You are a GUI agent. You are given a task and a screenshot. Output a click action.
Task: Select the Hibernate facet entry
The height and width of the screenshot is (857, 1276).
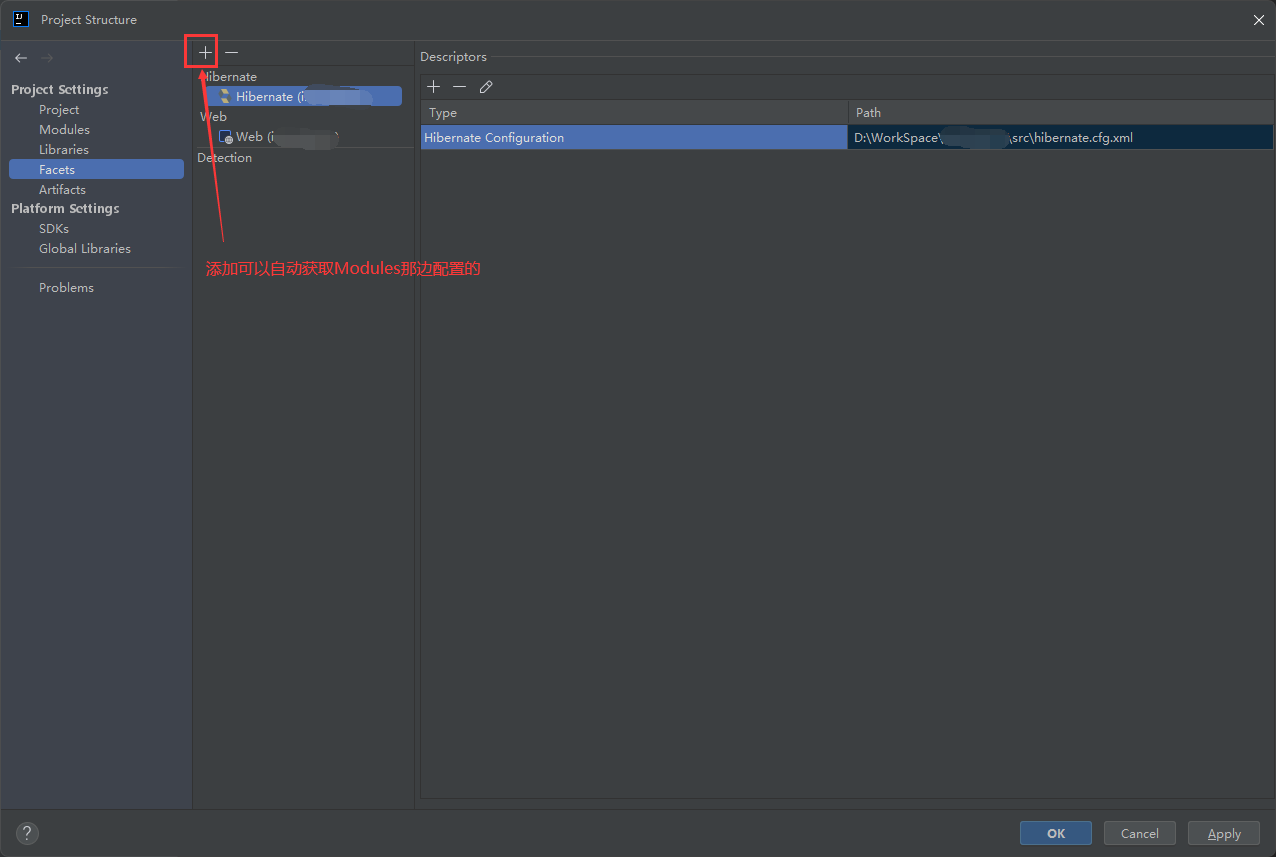tap(301, 97)
